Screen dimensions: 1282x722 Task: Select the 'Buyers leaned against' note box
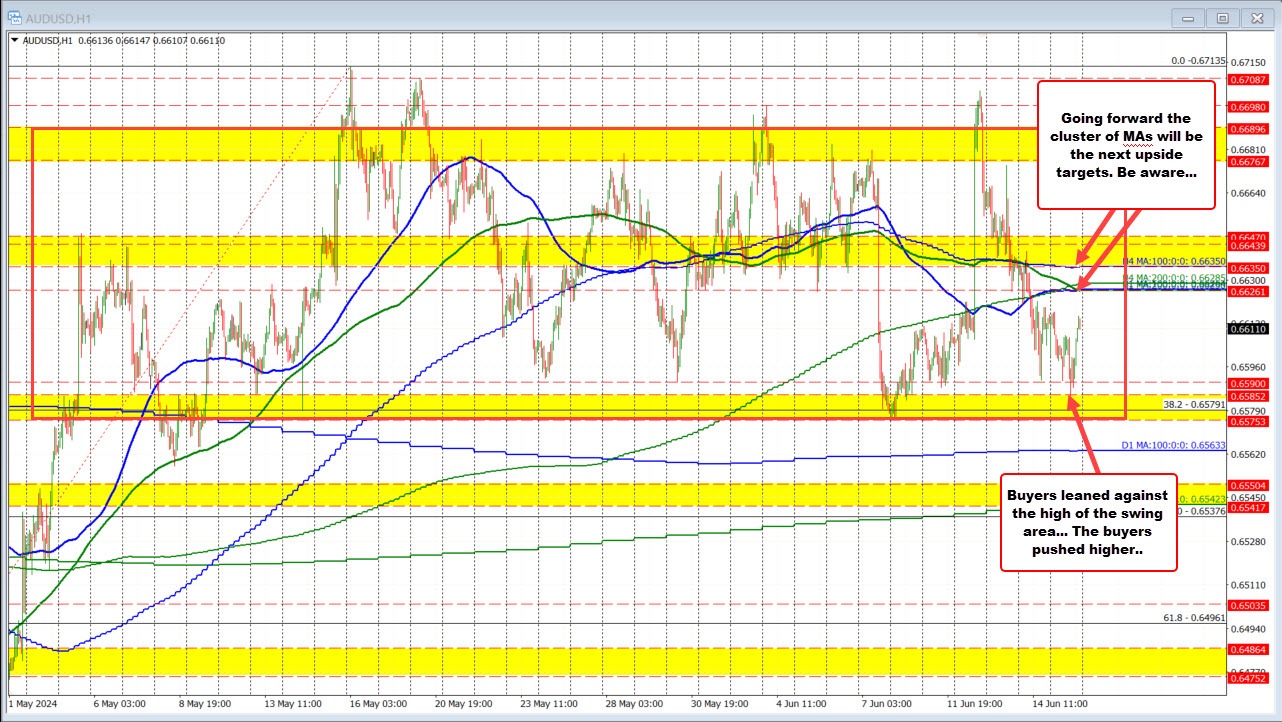point(1087,521)
